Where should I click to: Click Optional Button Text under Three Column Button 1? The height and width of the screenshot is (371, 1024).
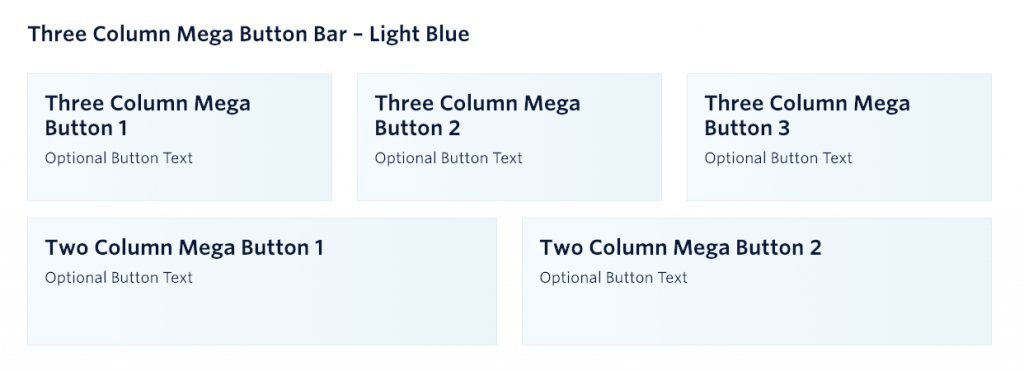coord(119,158)
